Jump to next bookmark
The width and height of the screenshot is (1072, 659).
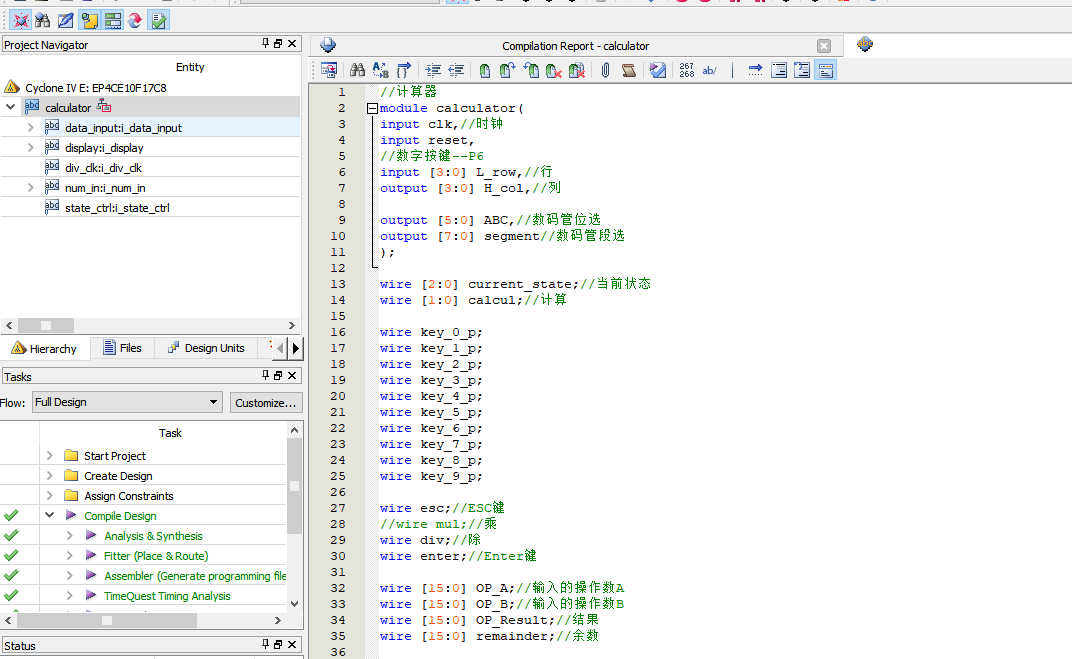click(x=507, y=70)
